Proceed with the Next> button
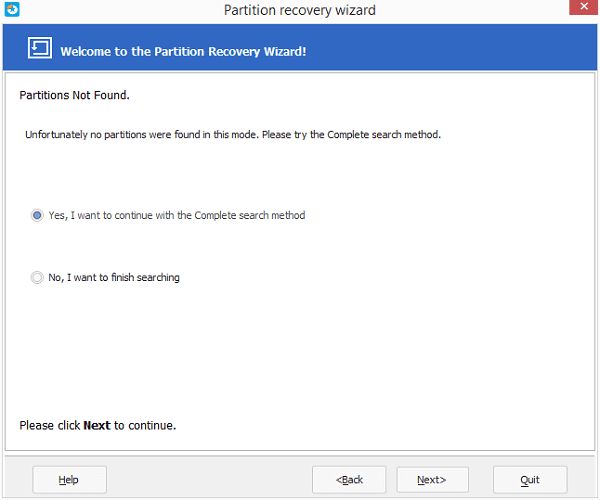600x500 pixels. pyautogui.click(x=432, y=480)
